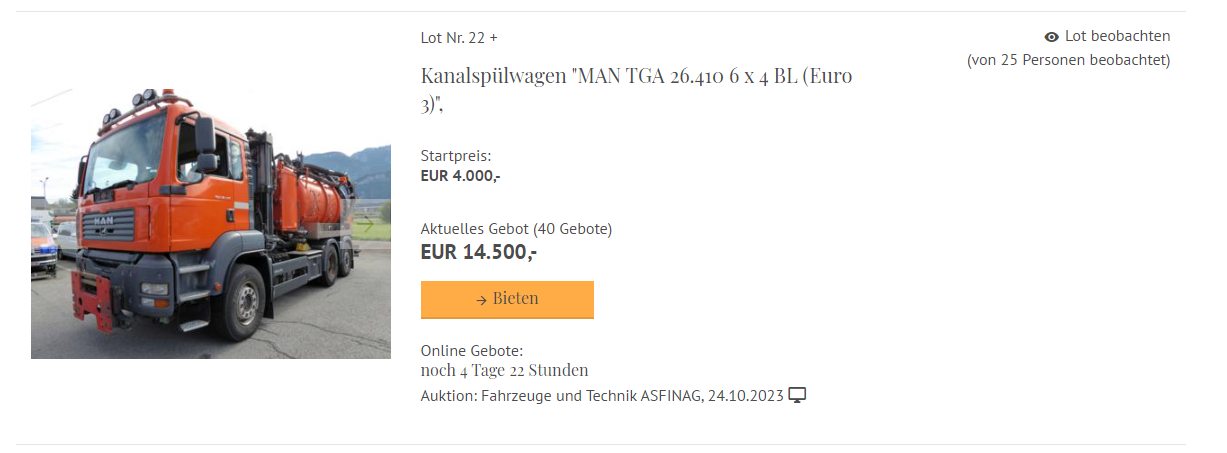Click the orange Bieten button
Viewport: 1227px width, 453px height.
click(507, 299)
